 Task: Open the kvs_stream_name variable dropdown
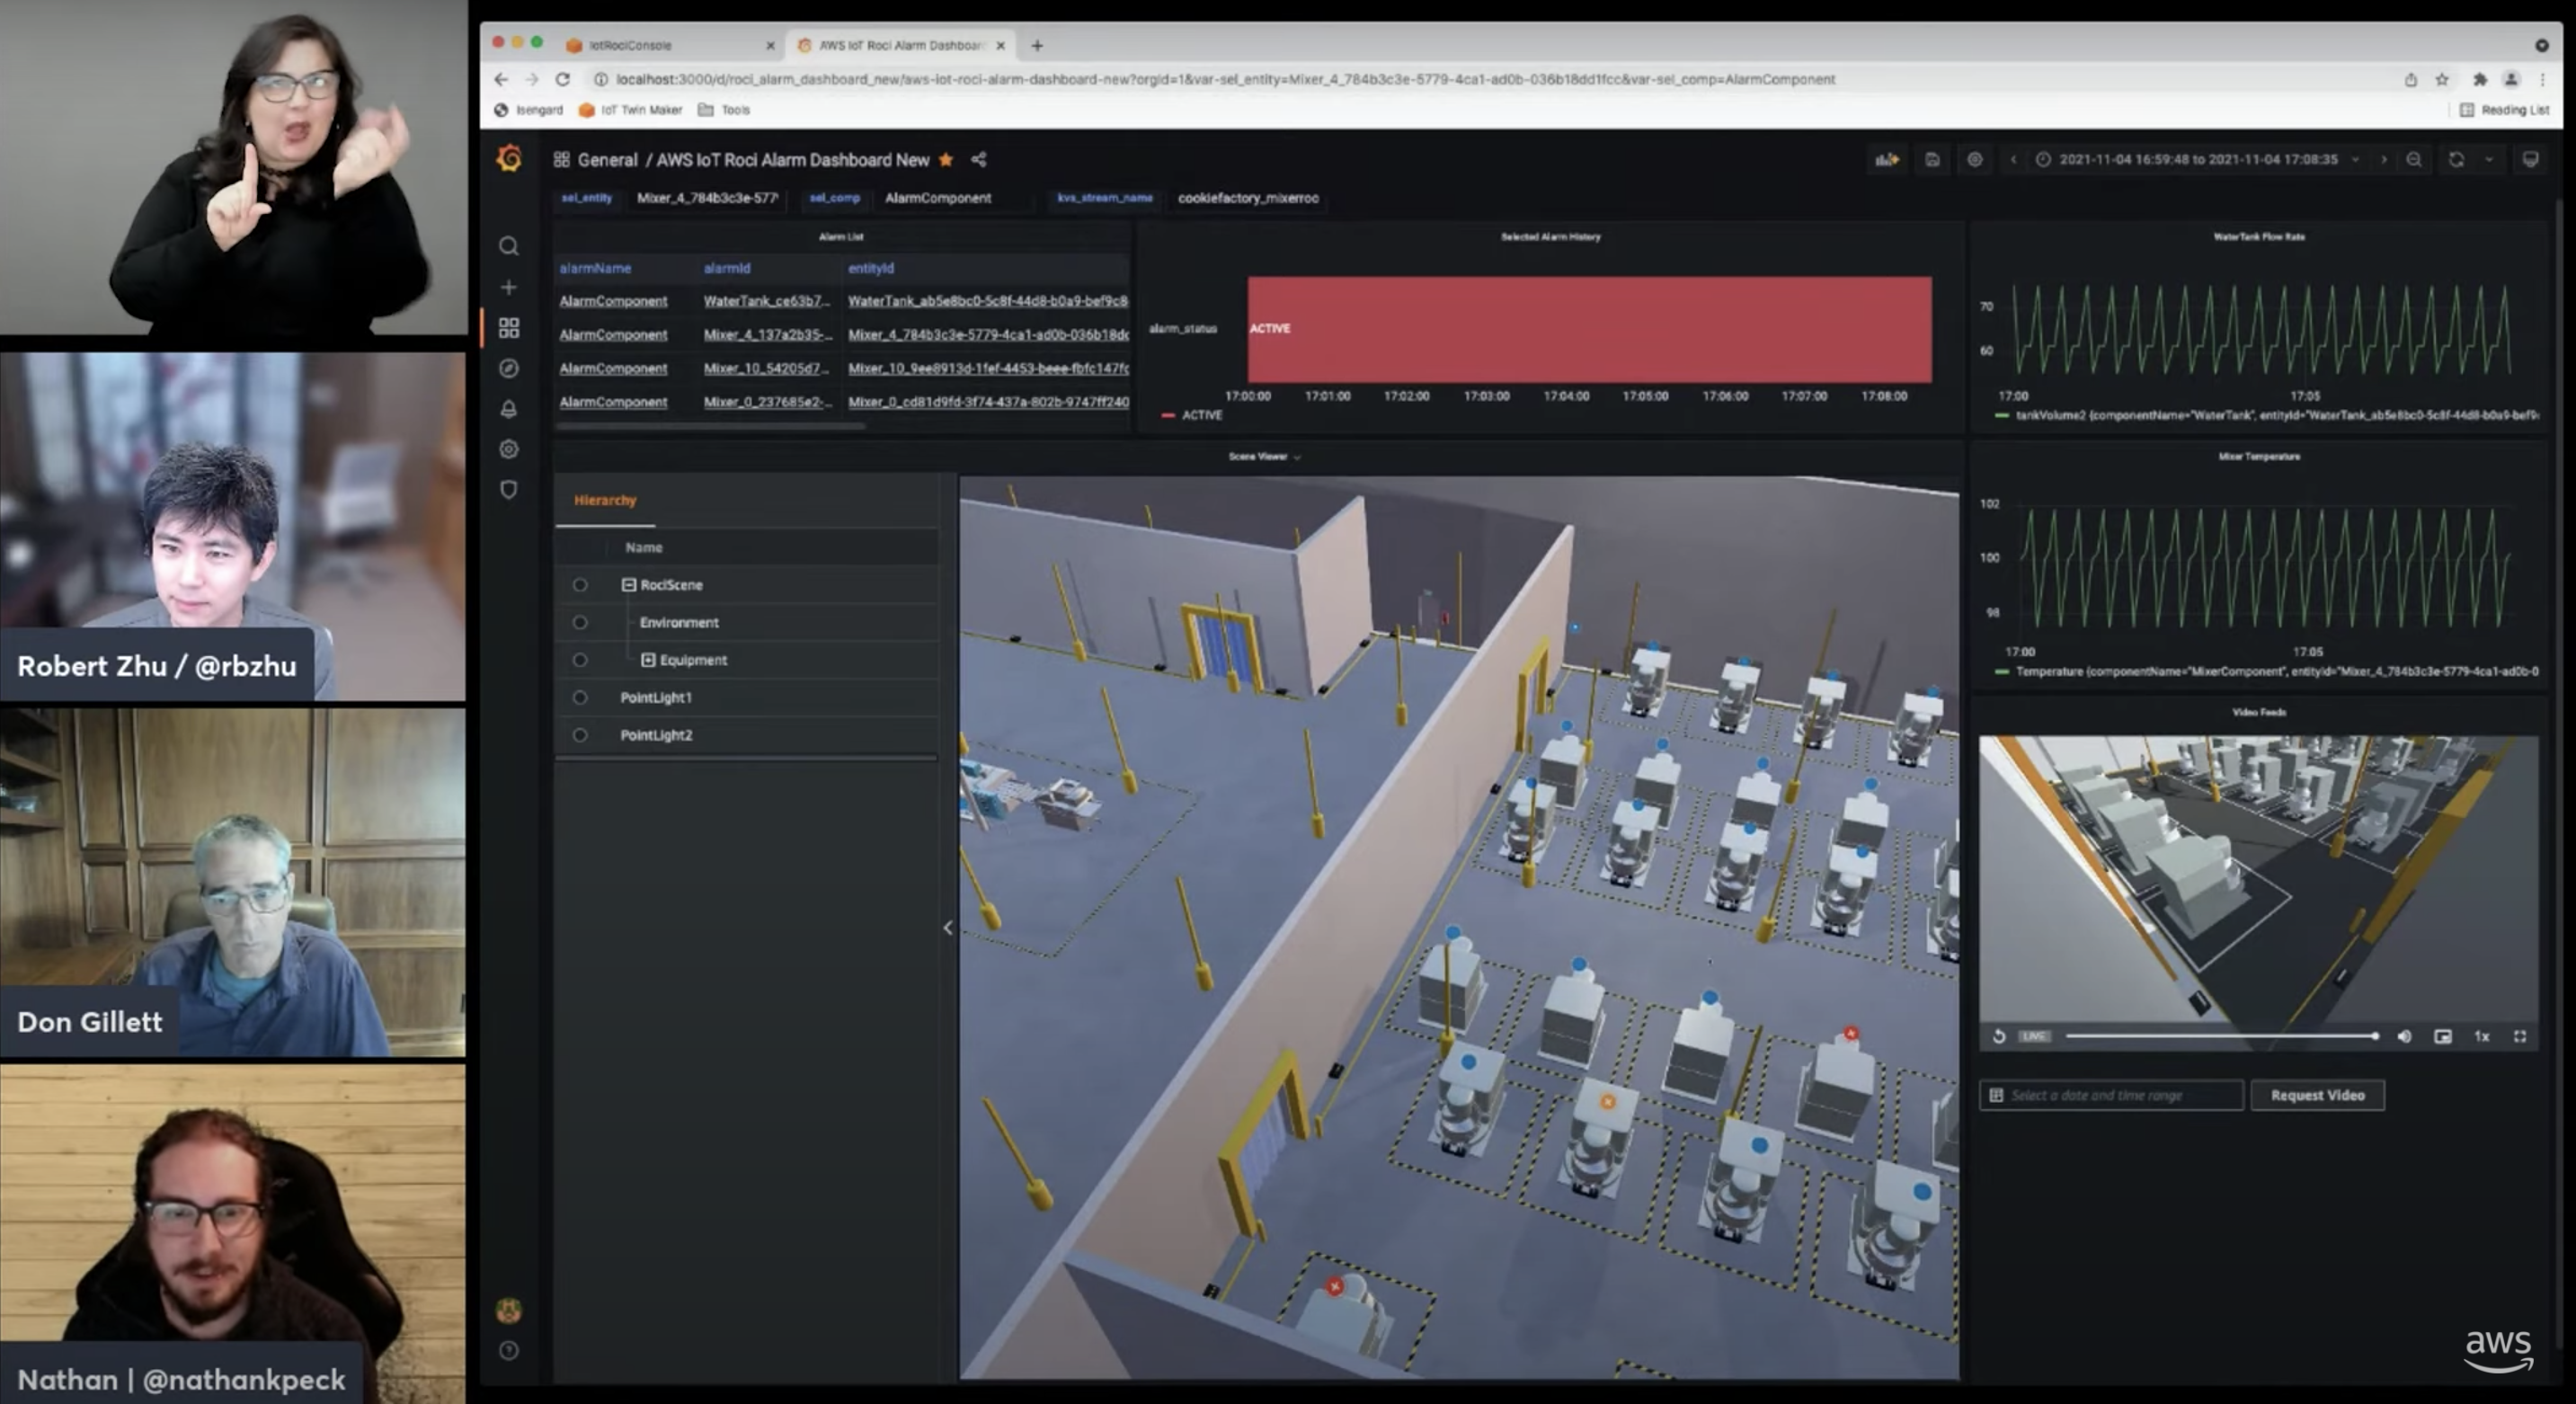tap(1248, 198)
